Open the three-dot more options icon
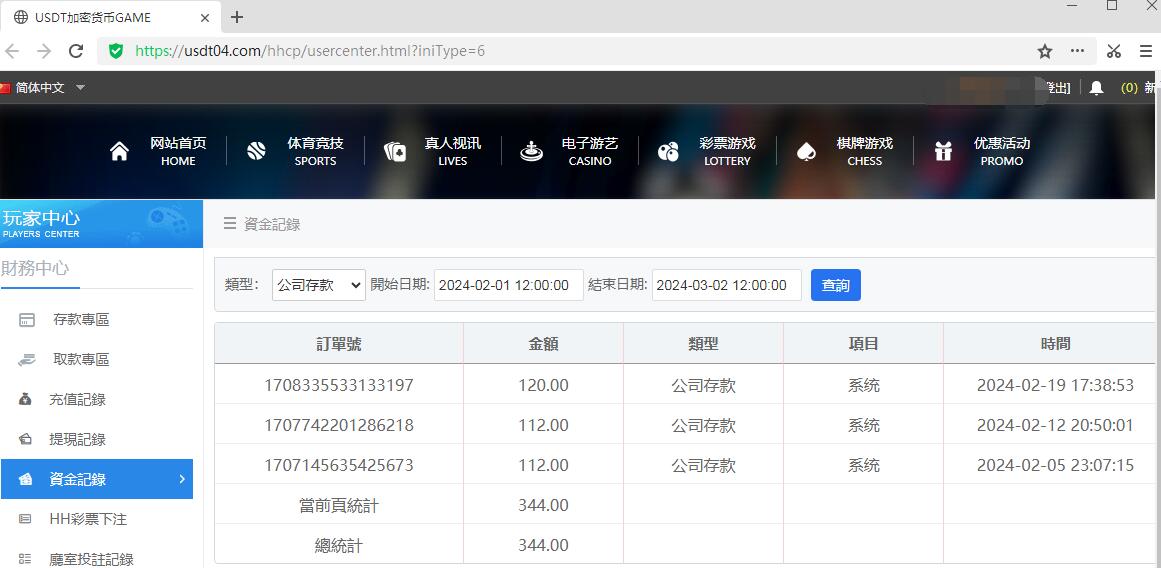 [1077, 51]
